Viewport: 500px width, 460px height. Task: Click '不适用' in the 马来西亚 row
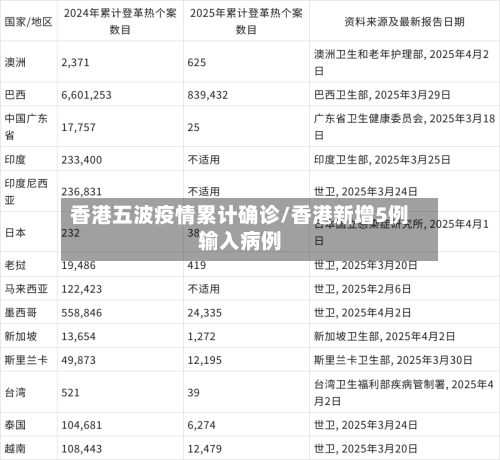[x=204, y=289]
